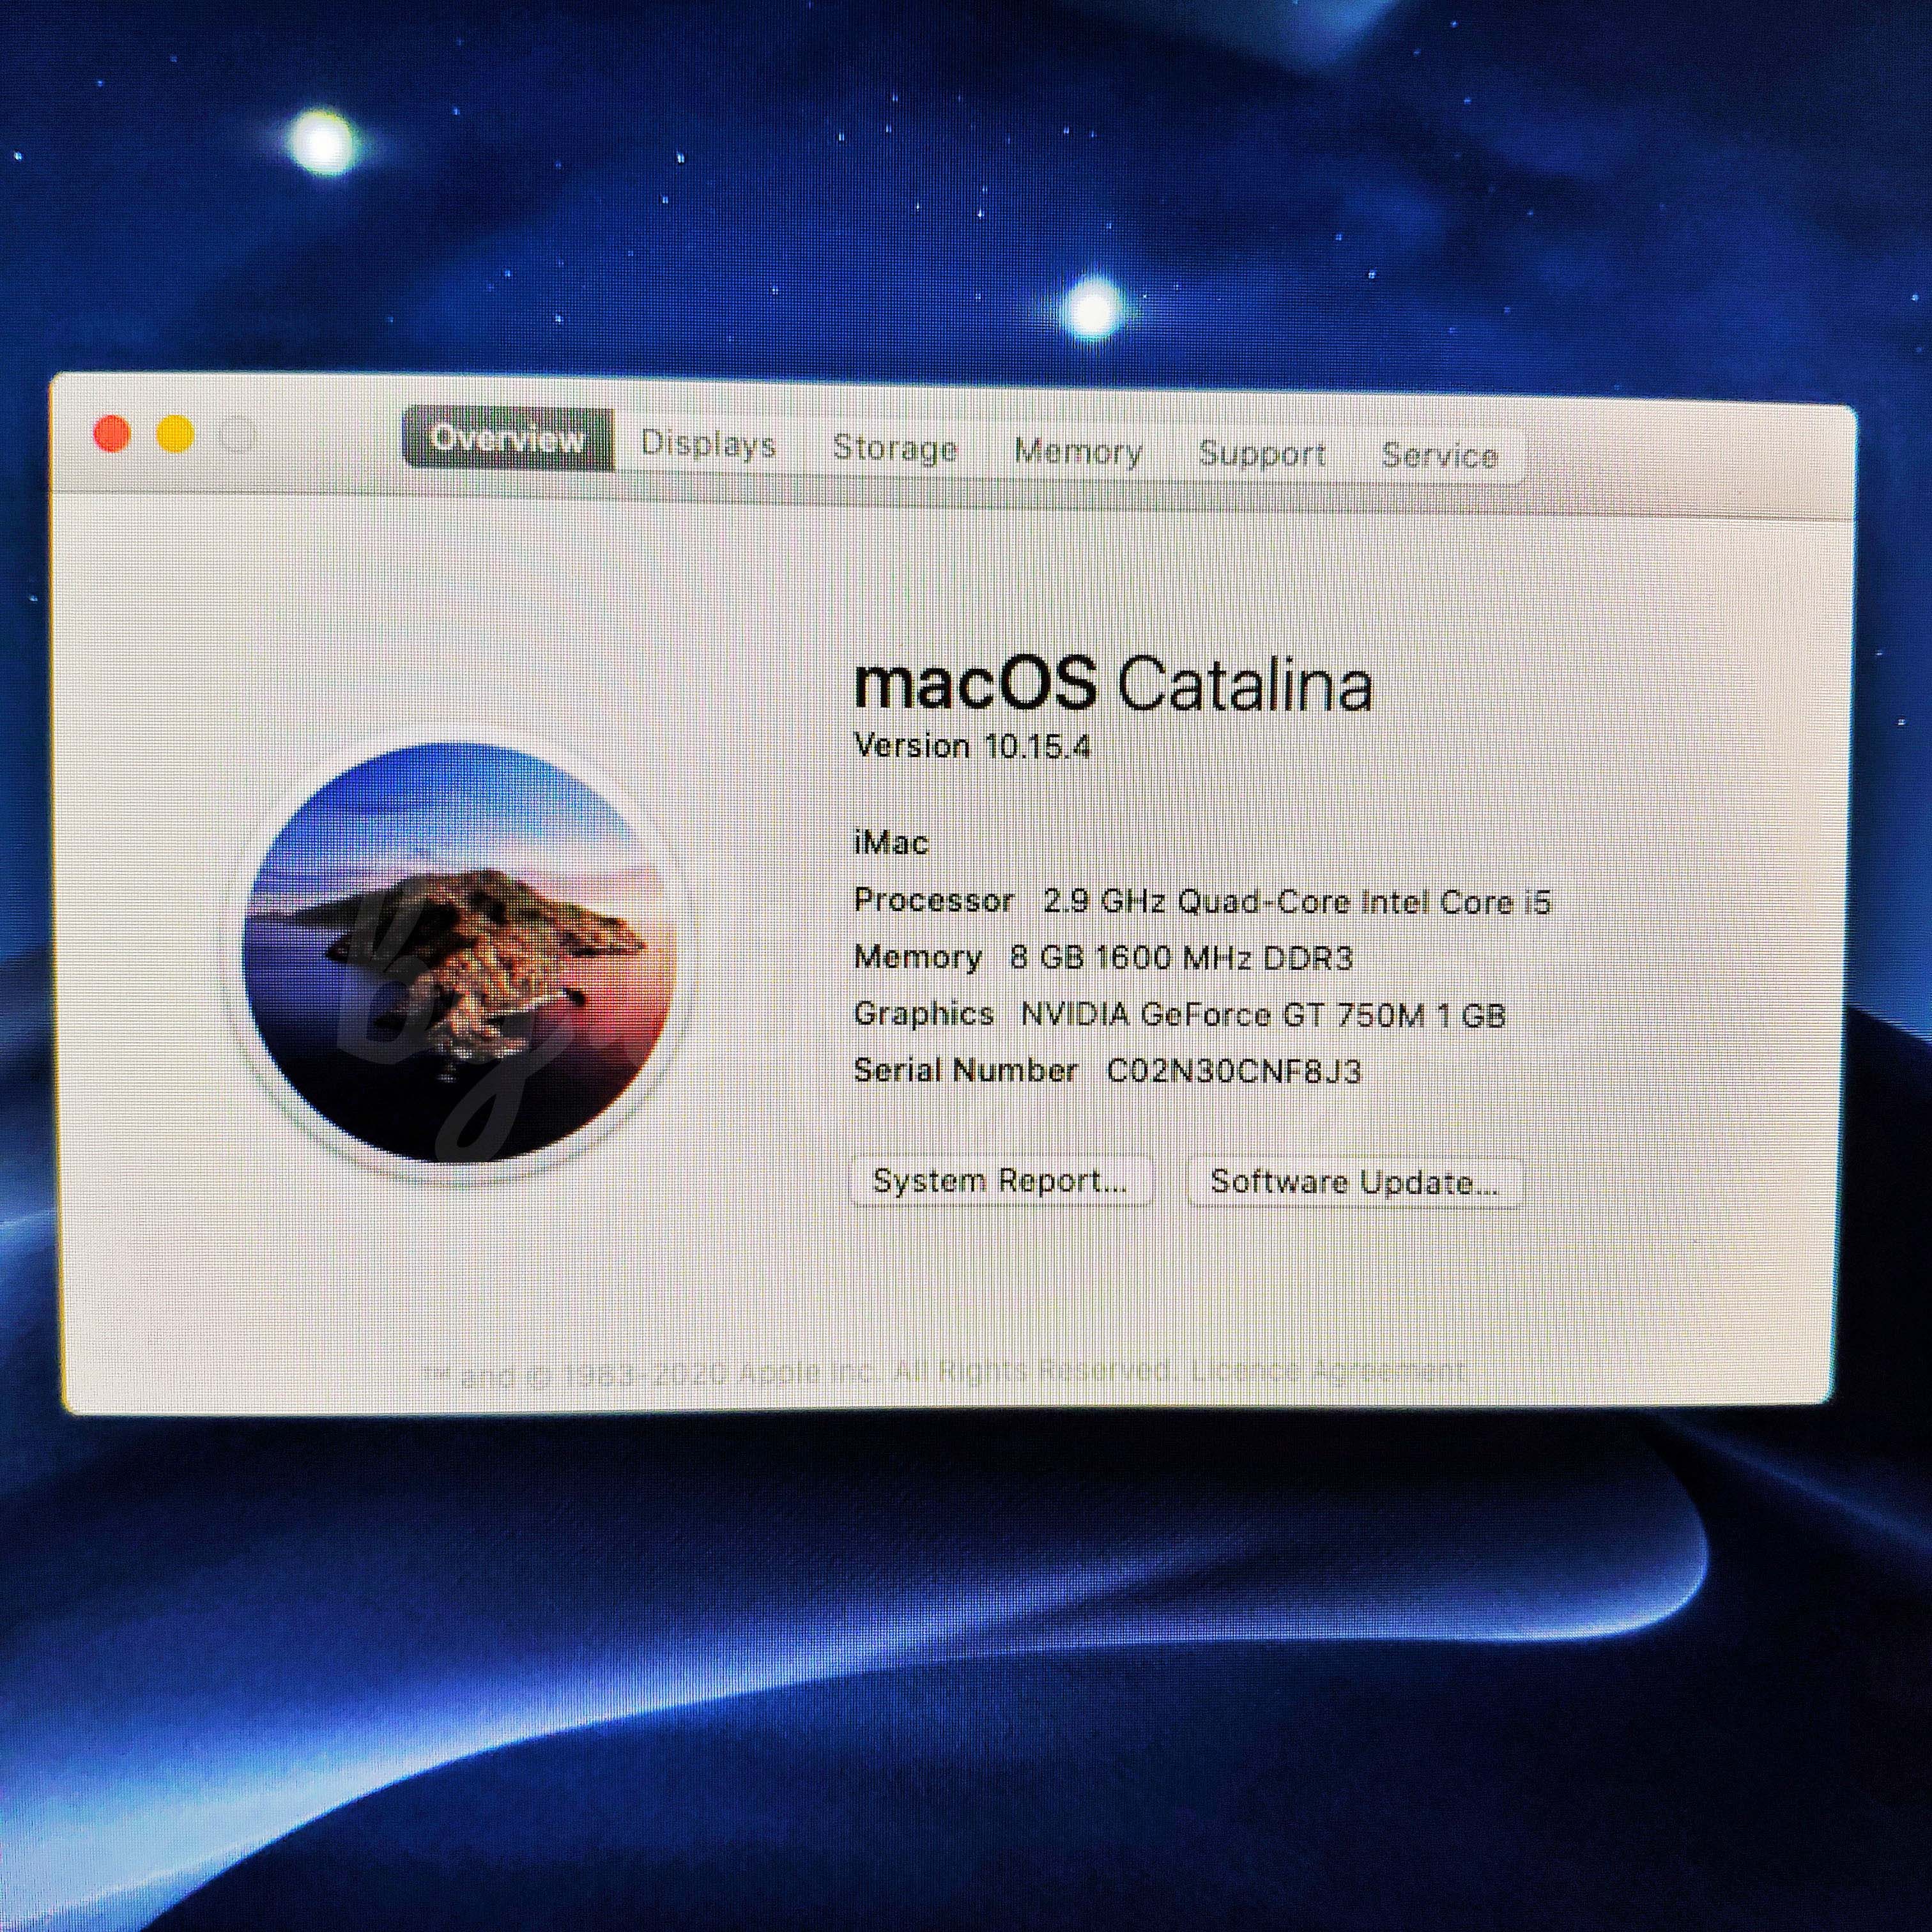This screenshot has width=1932, height=1932.
Task: Close the About This Mac window
Action: 111,434
